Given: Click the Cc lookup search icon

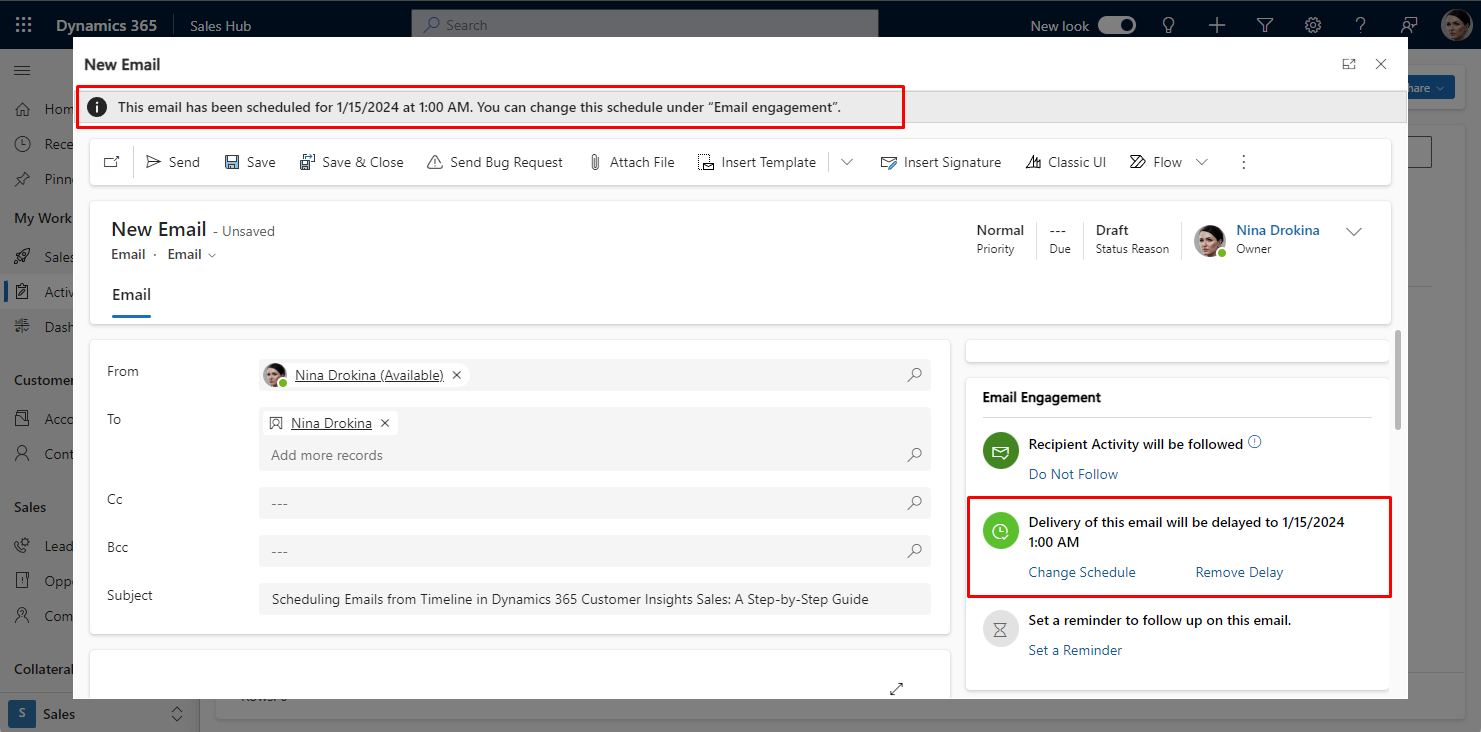Looking at the screenshot, I should point(914,503).
